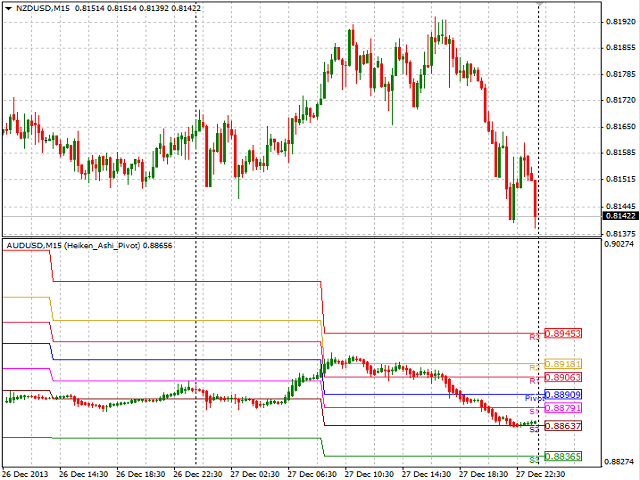
Task: Select the R3 level price tag 0.89453
Action: click(563, 333)
